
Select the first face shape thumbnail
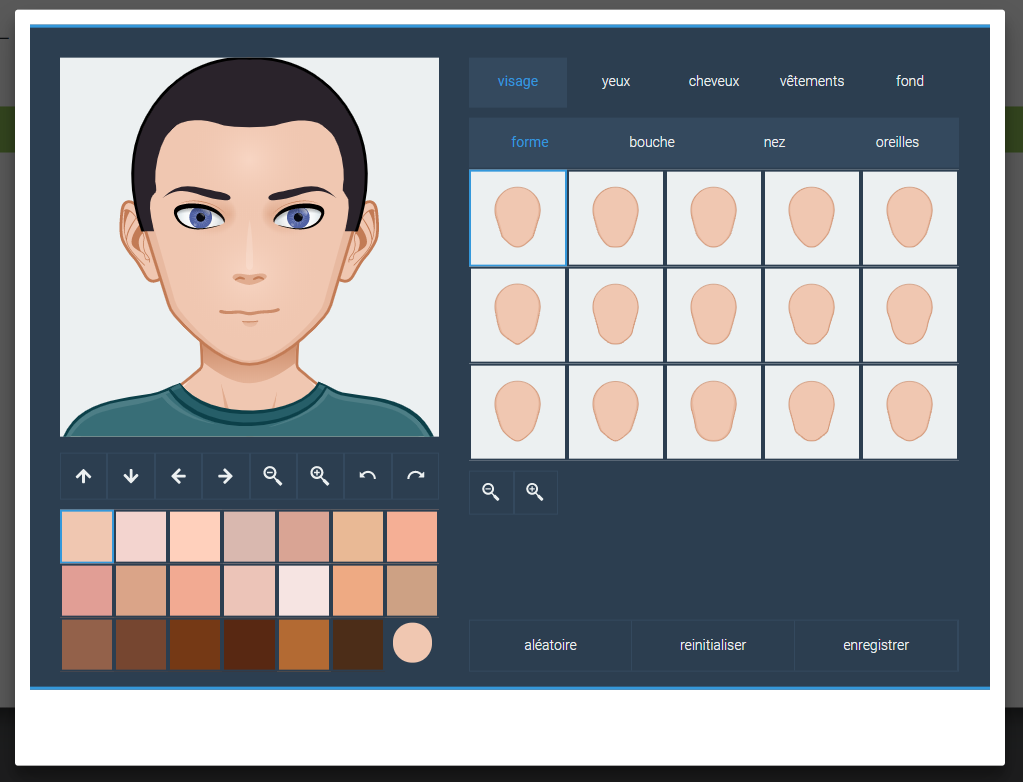click(518, 218)
